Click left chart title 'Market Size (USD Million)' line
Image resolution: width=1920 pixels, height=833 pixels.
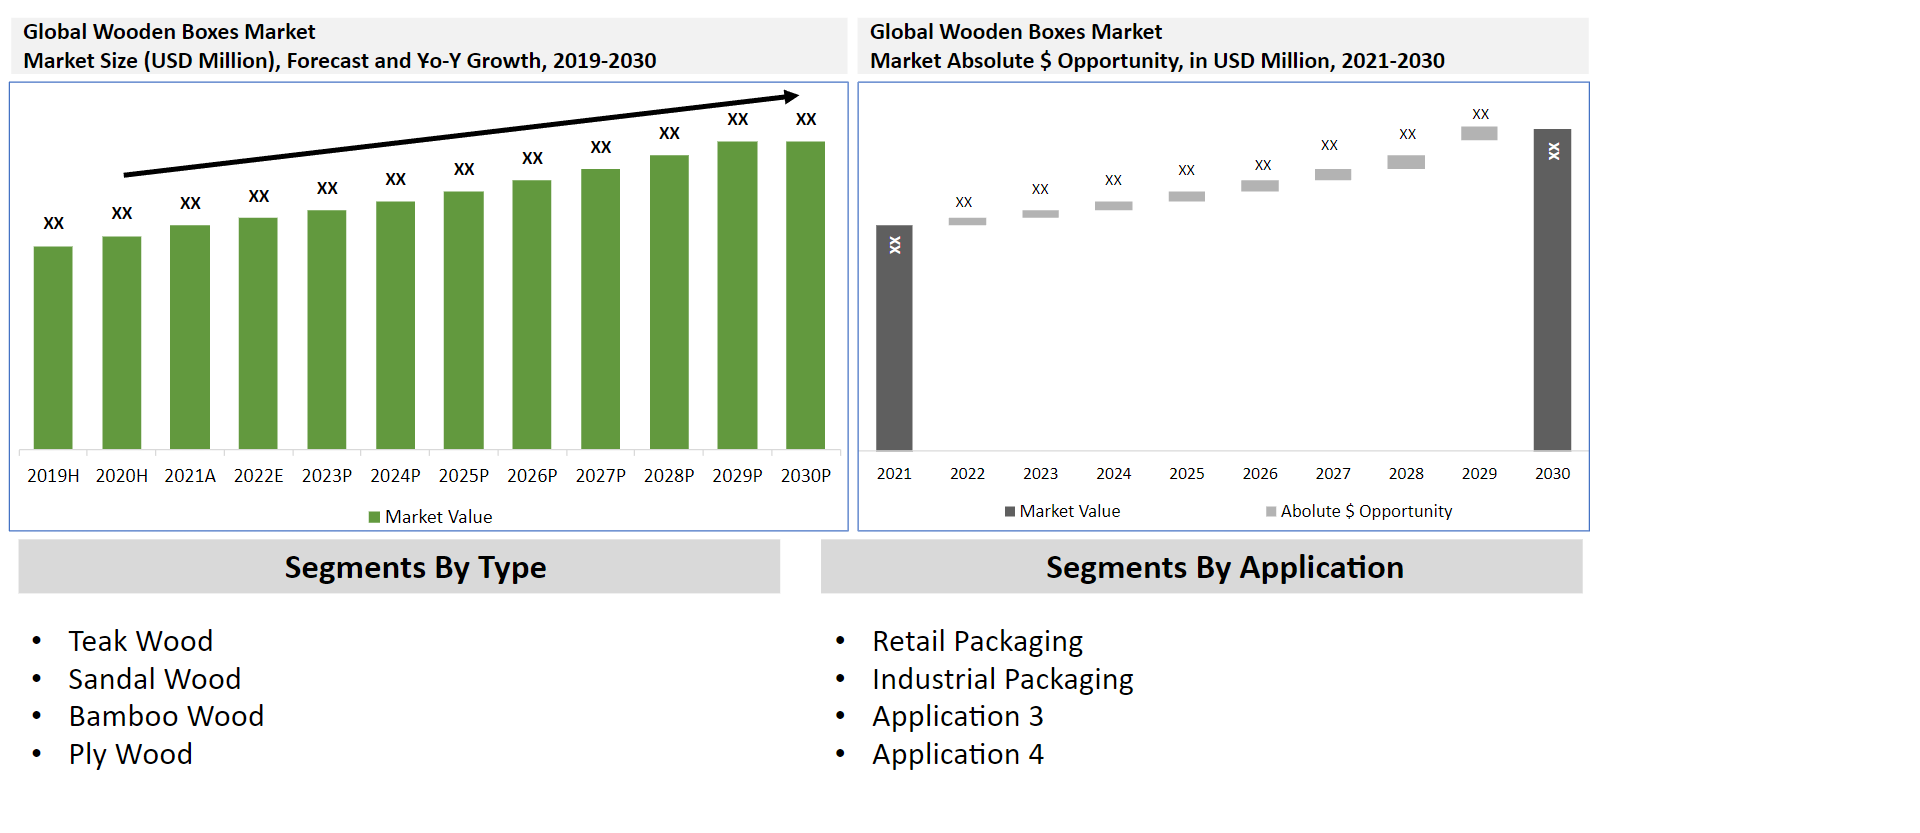pyautogui.click(x=340, y=61)
